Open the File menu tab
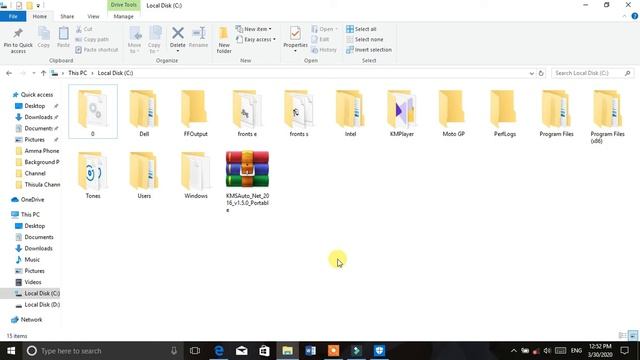Image resolution: width=640 pixels, height=360 pixels. (13, 16)
